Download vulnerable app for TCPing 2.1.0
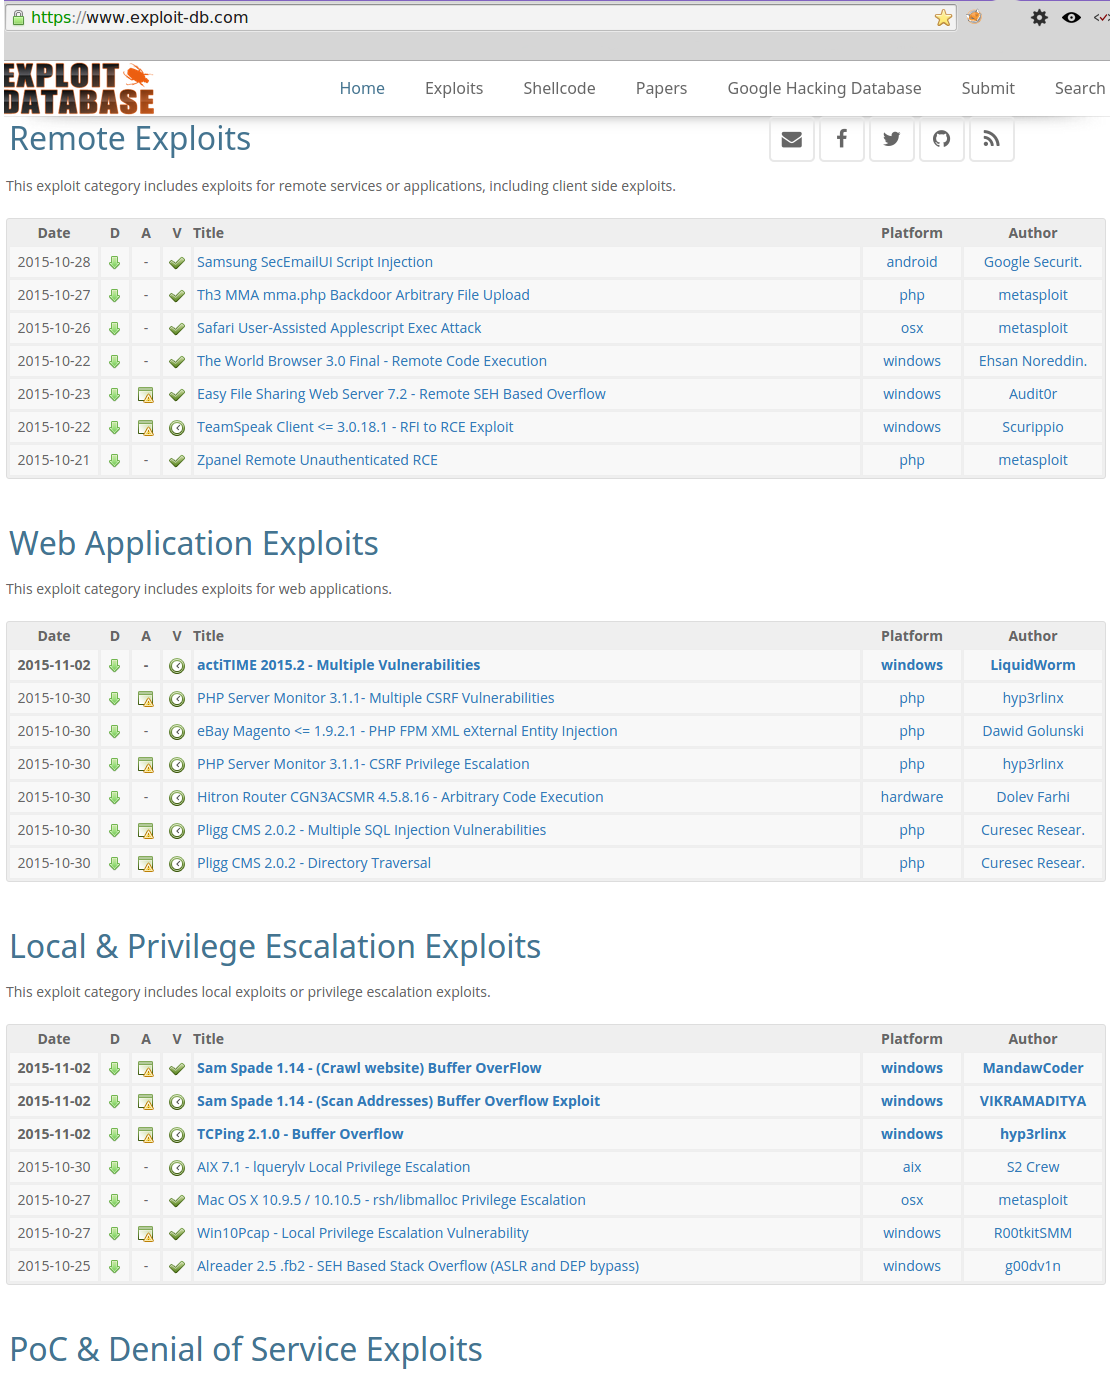 [x=146, y=1134]
